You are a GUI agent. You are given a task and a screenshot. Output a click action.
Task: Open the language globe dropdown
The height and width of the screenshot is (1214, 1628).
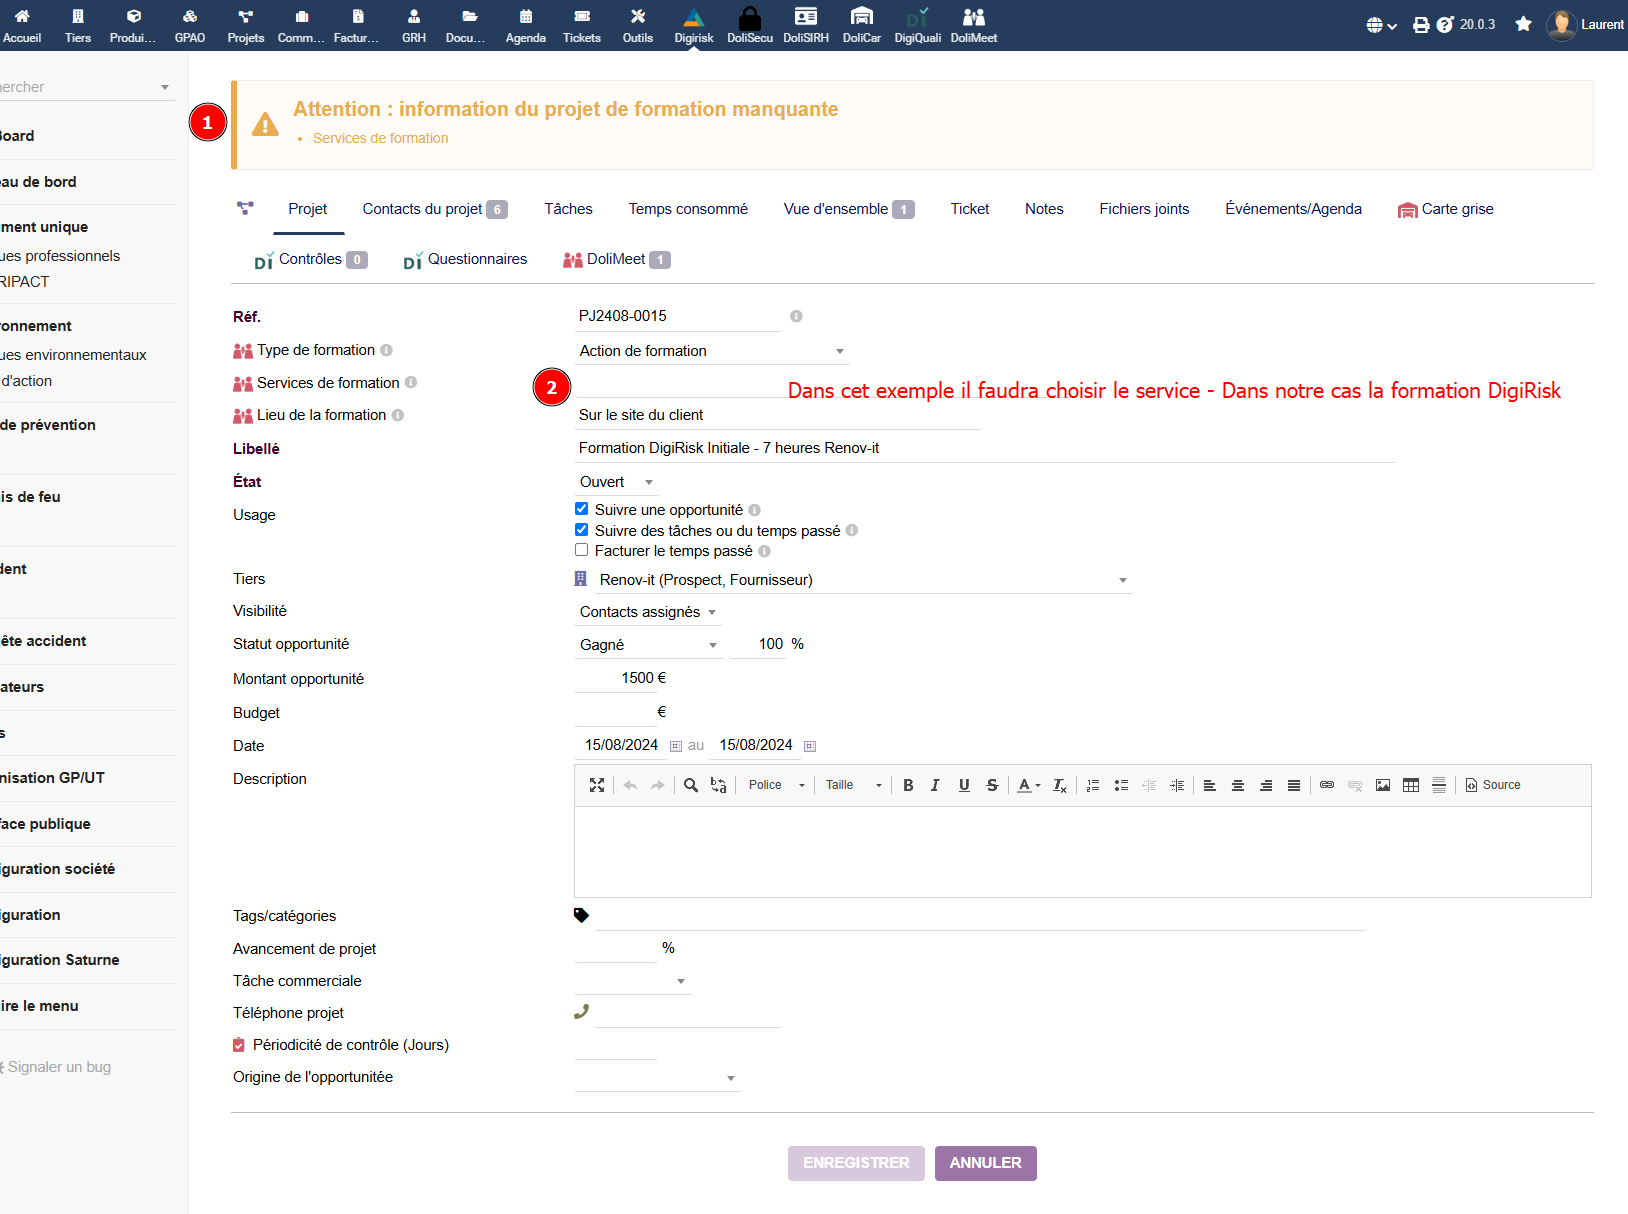point(1381,25)
